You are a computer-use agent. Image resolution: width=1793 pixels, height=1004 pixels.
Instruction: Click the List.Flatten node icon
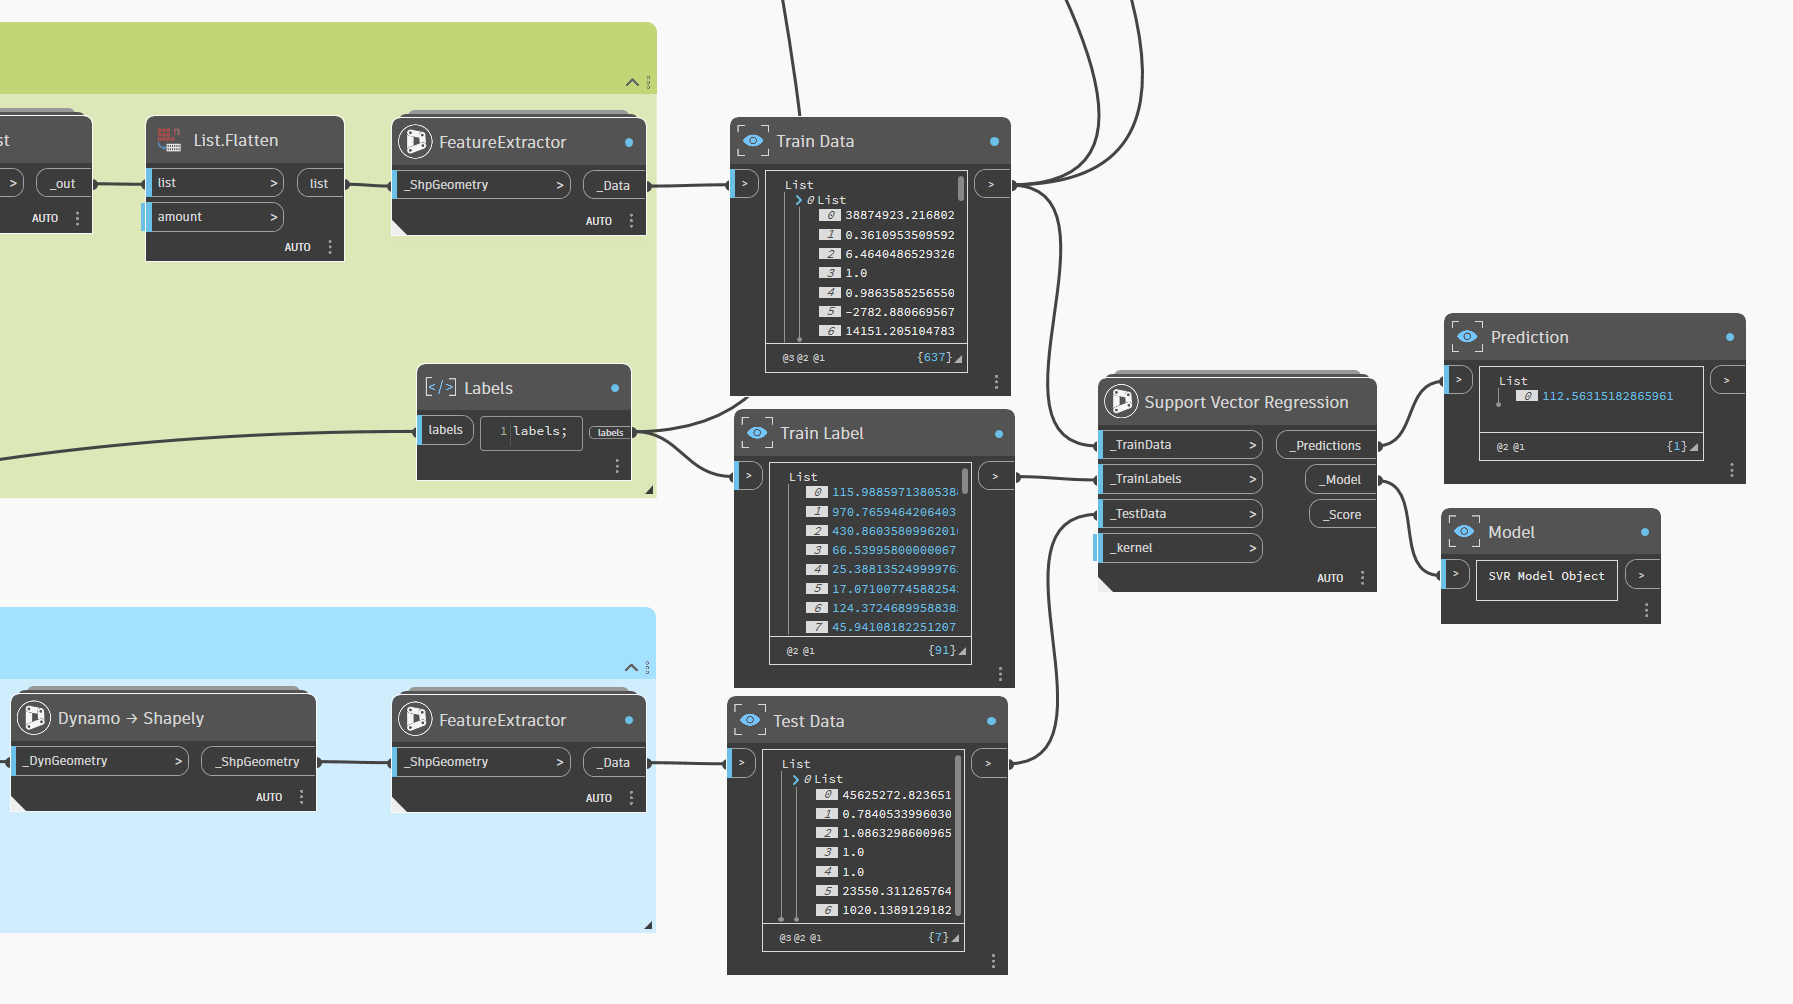[169, 140]
